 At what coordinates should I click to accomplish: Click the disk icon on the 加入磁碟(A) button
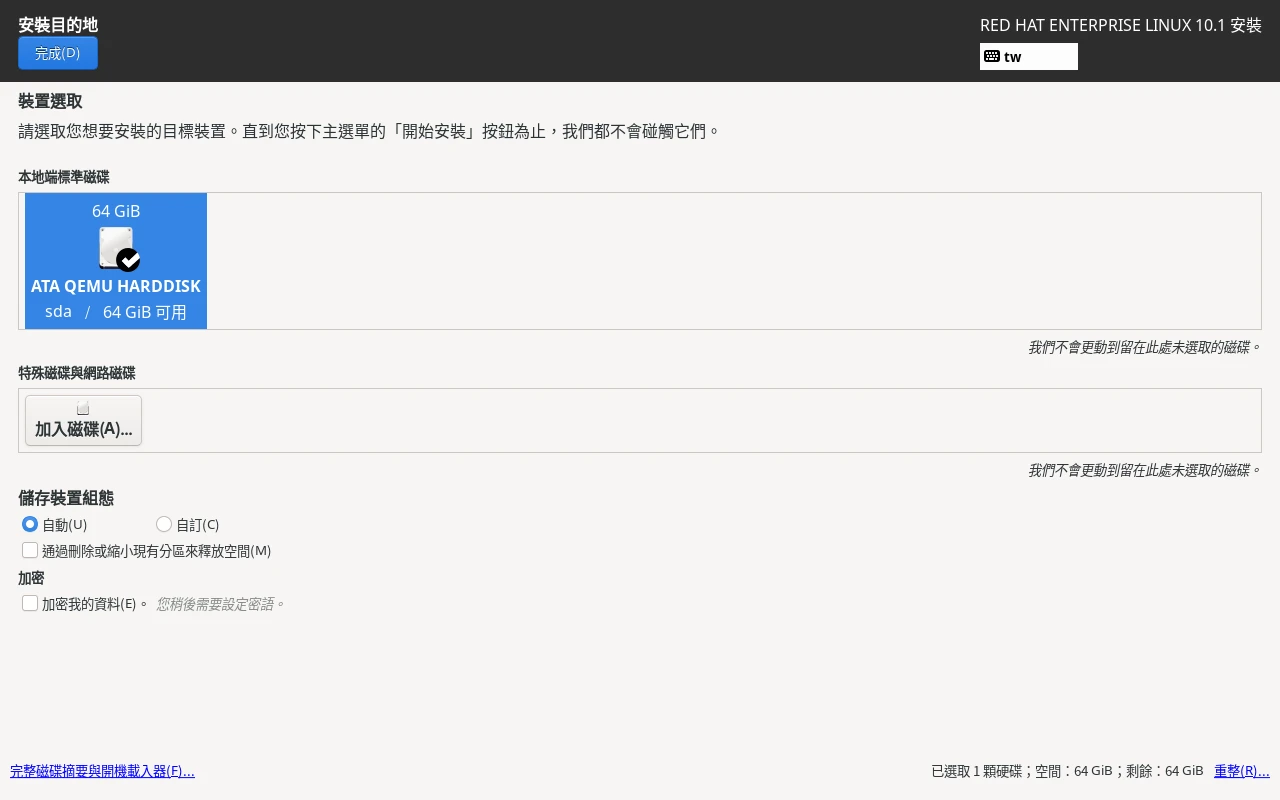click(83, 407)
